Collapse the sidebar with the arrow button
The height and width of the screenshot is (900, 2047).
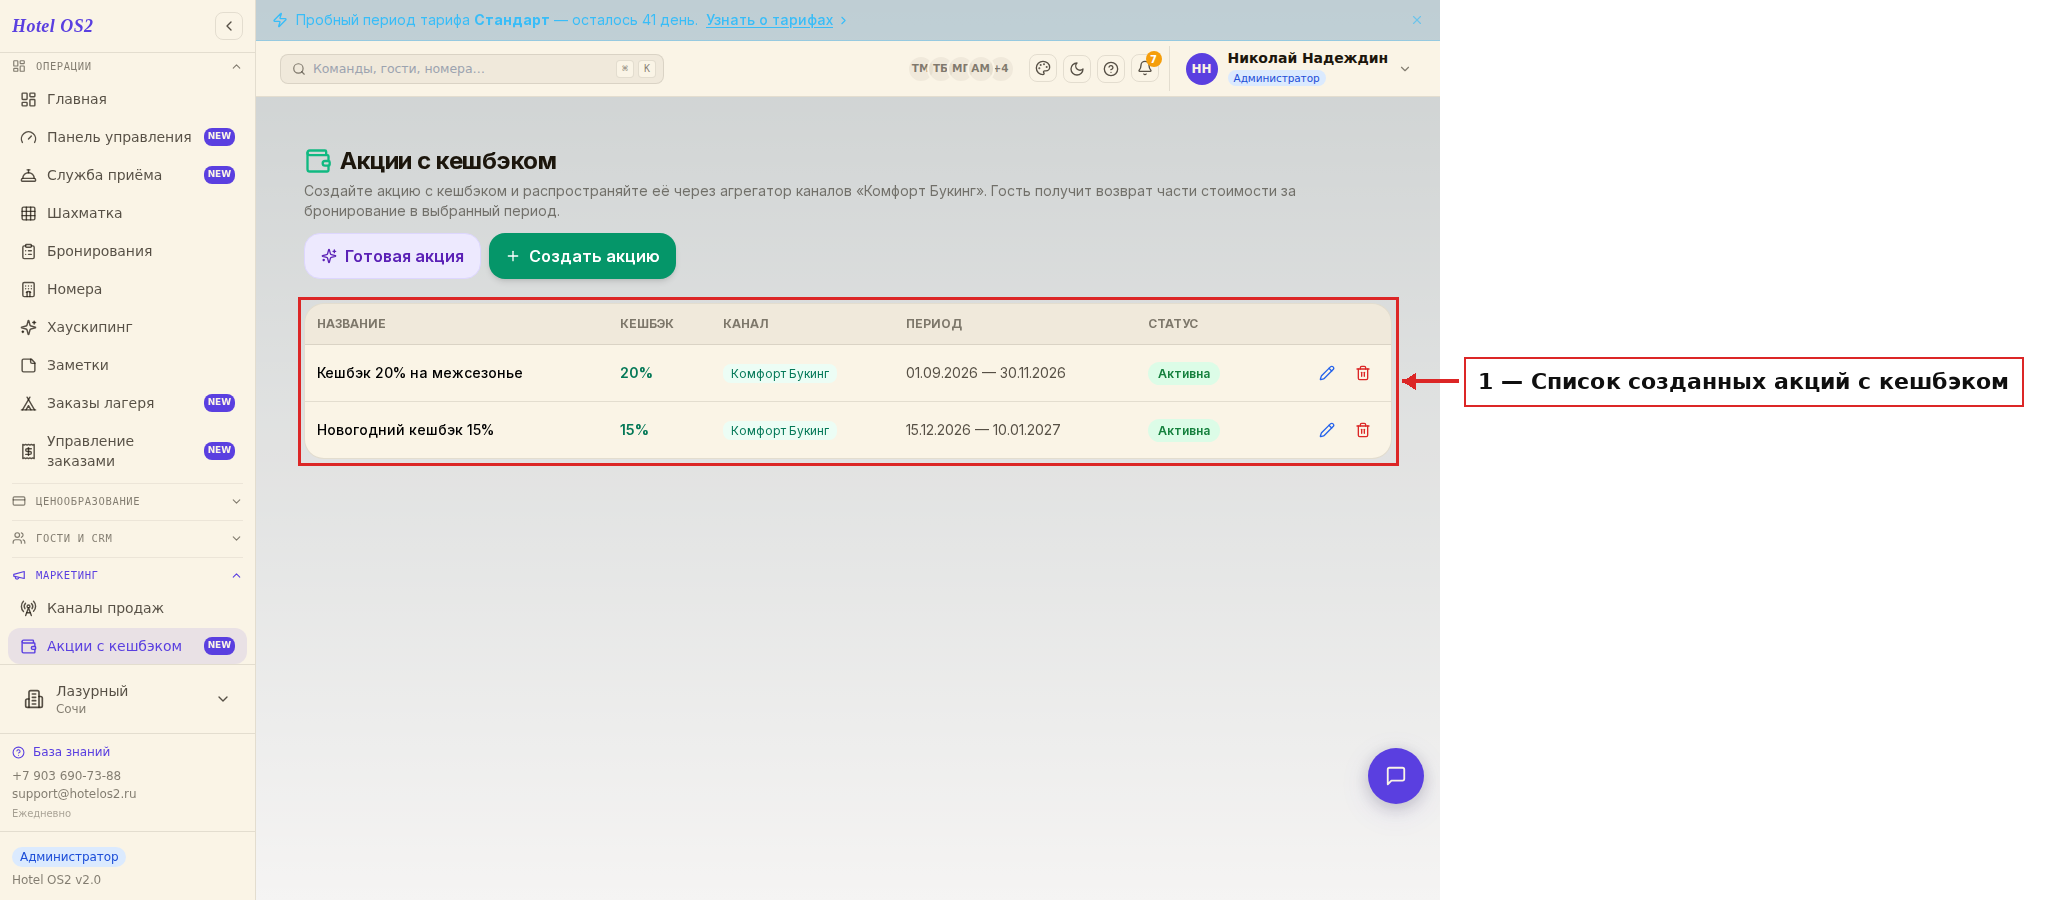click(x=229, y=26)
